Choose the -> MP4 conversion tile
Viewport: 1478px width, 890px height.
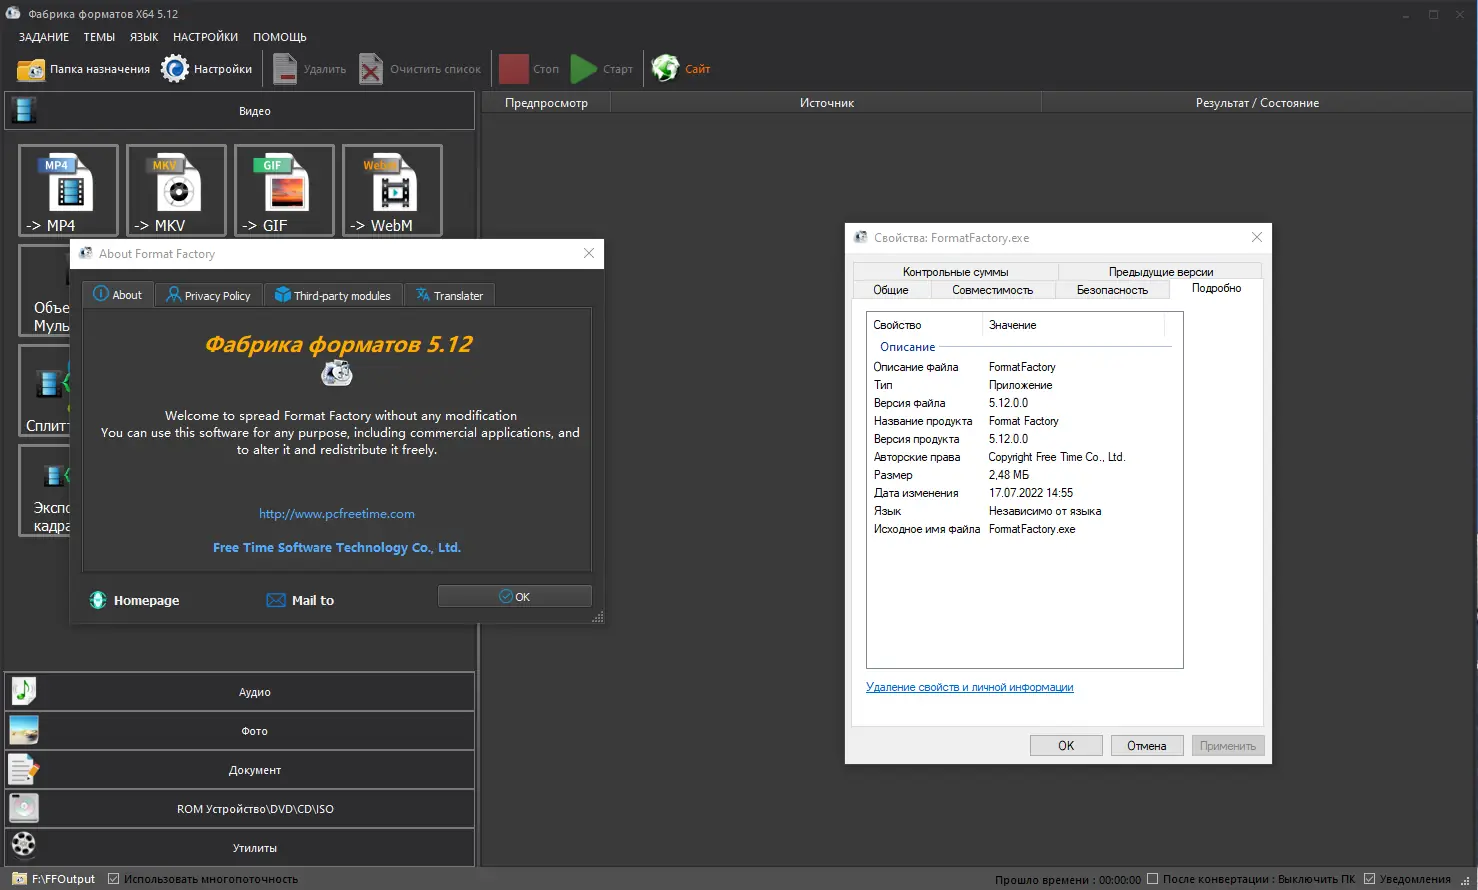tap(68, 190)
